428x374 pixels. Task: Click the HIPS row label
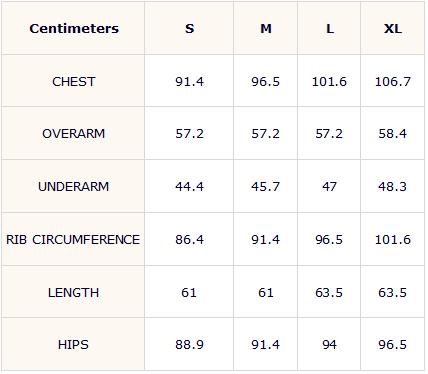(x=73, y=344)
